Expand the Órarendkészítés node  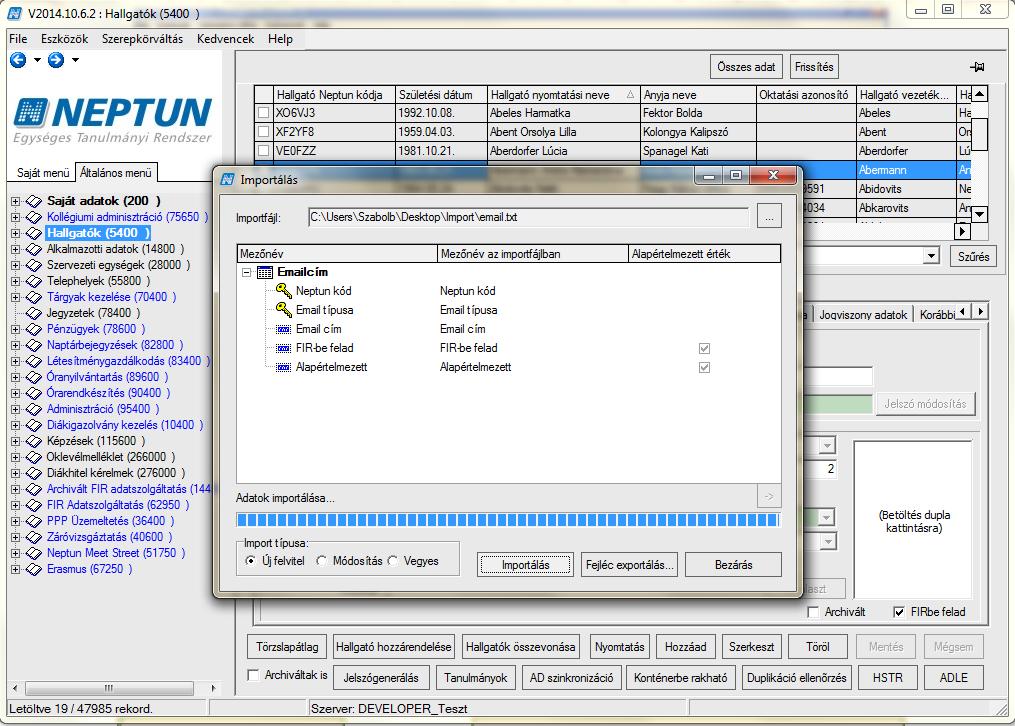tap(15, 393)
